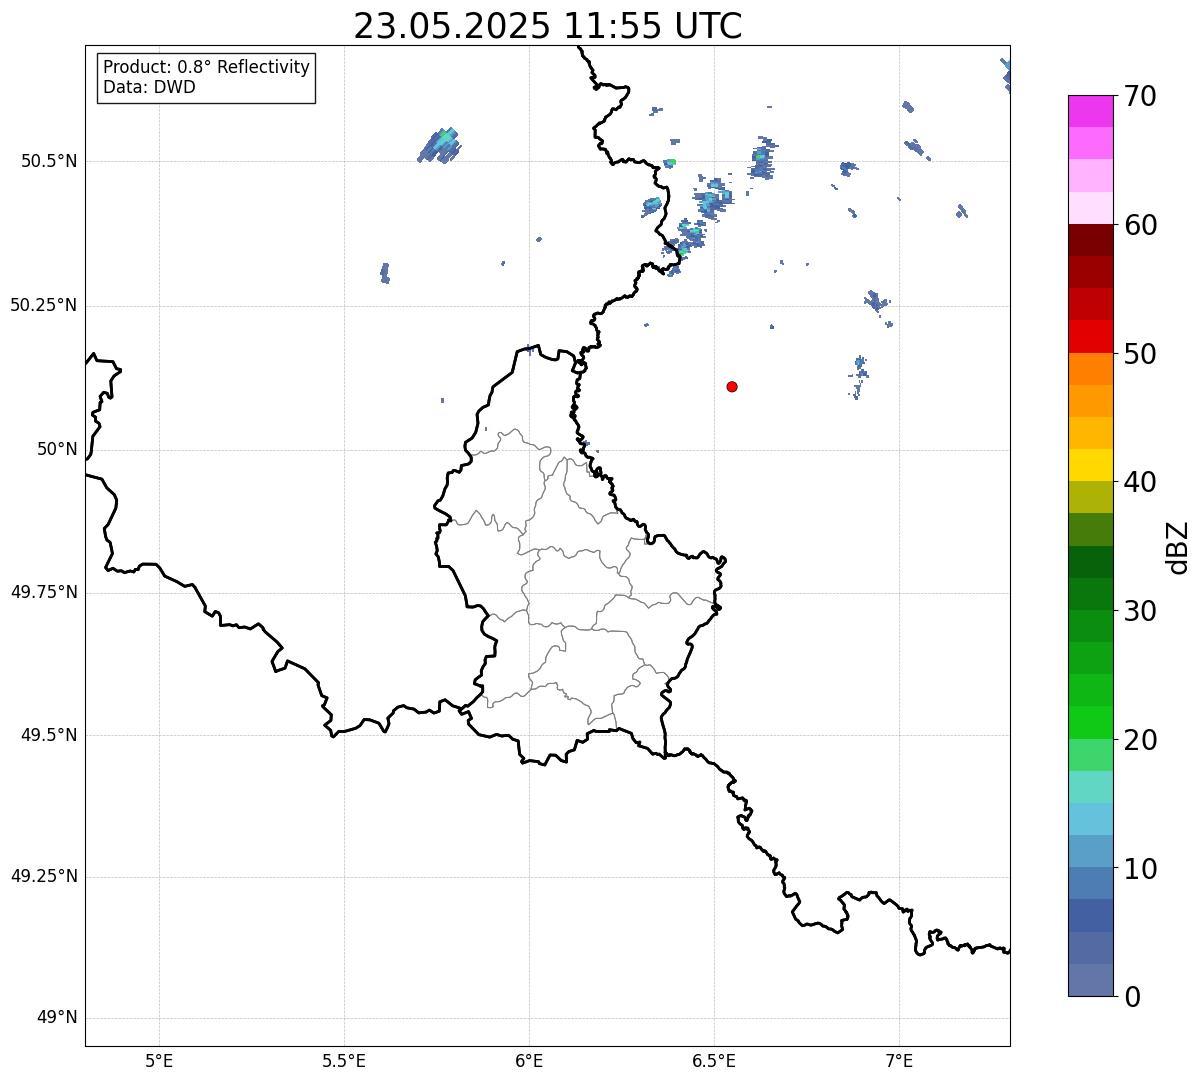Click the 49.5°N latitude label

click(x=49, y=735)
